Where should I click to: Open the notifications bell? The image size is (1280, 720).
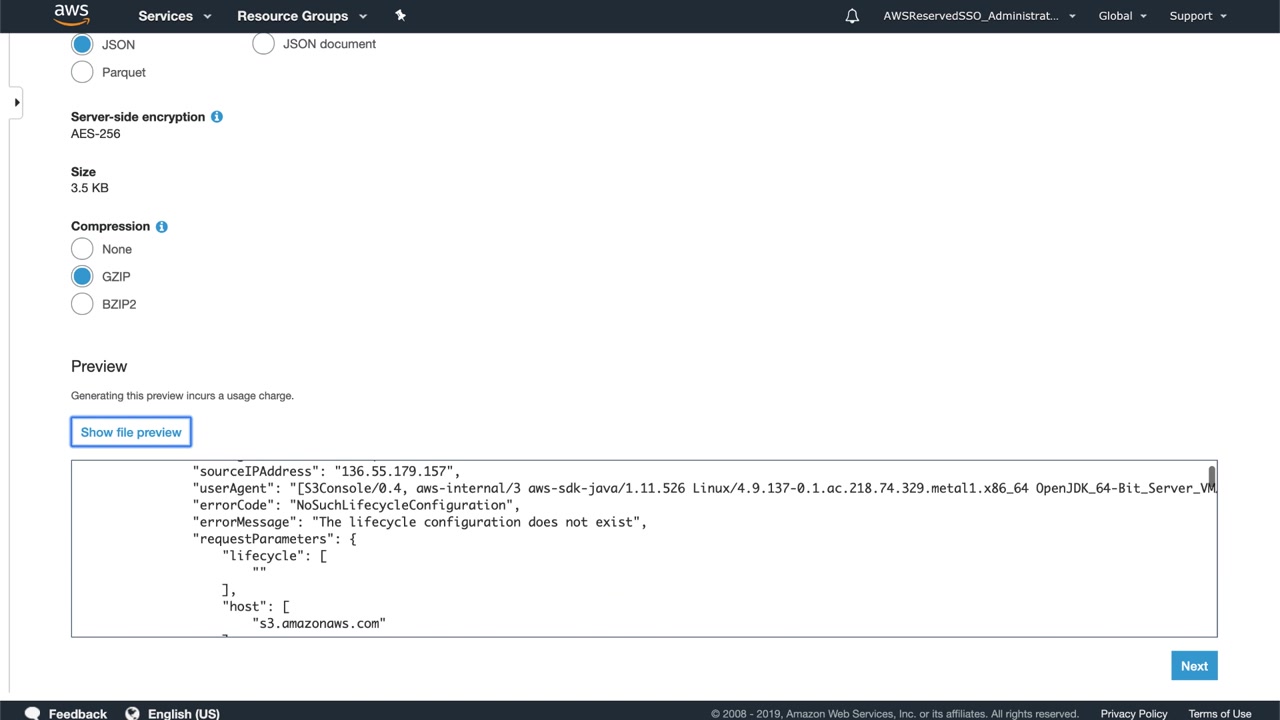[852, 16]
